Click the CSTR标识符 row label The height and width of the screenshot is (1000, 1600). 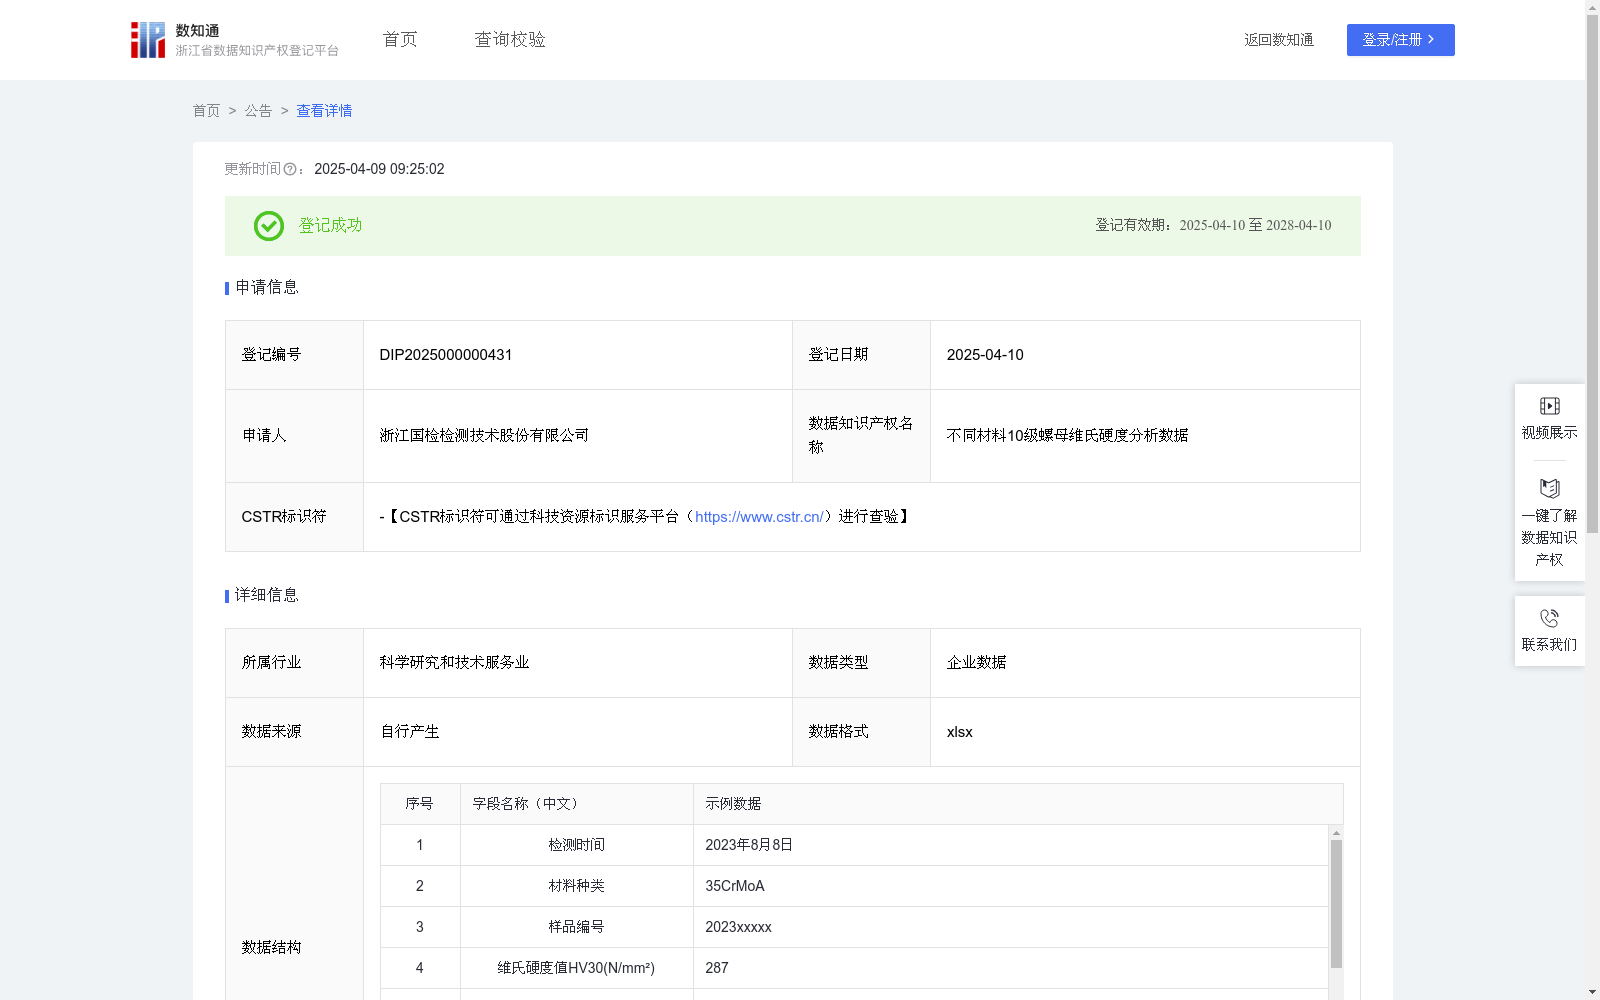coord(283,517)
